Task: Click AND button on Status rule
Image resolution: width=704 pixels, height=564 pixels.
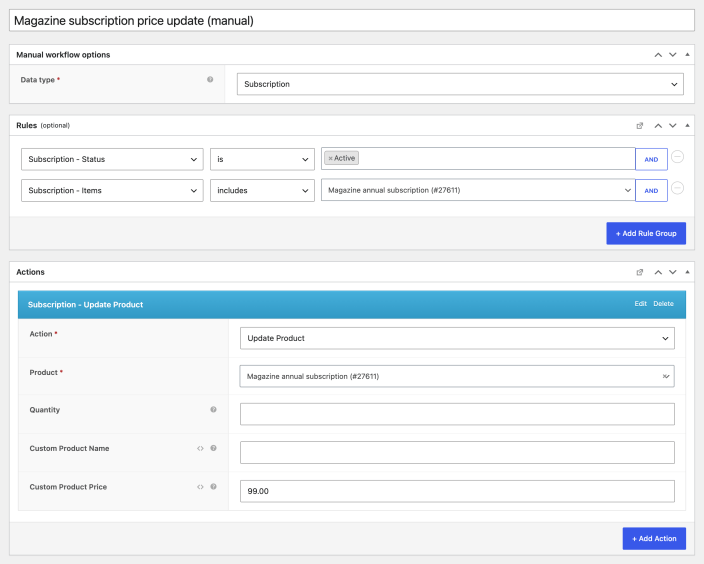Action: click(x=651, y=159)
